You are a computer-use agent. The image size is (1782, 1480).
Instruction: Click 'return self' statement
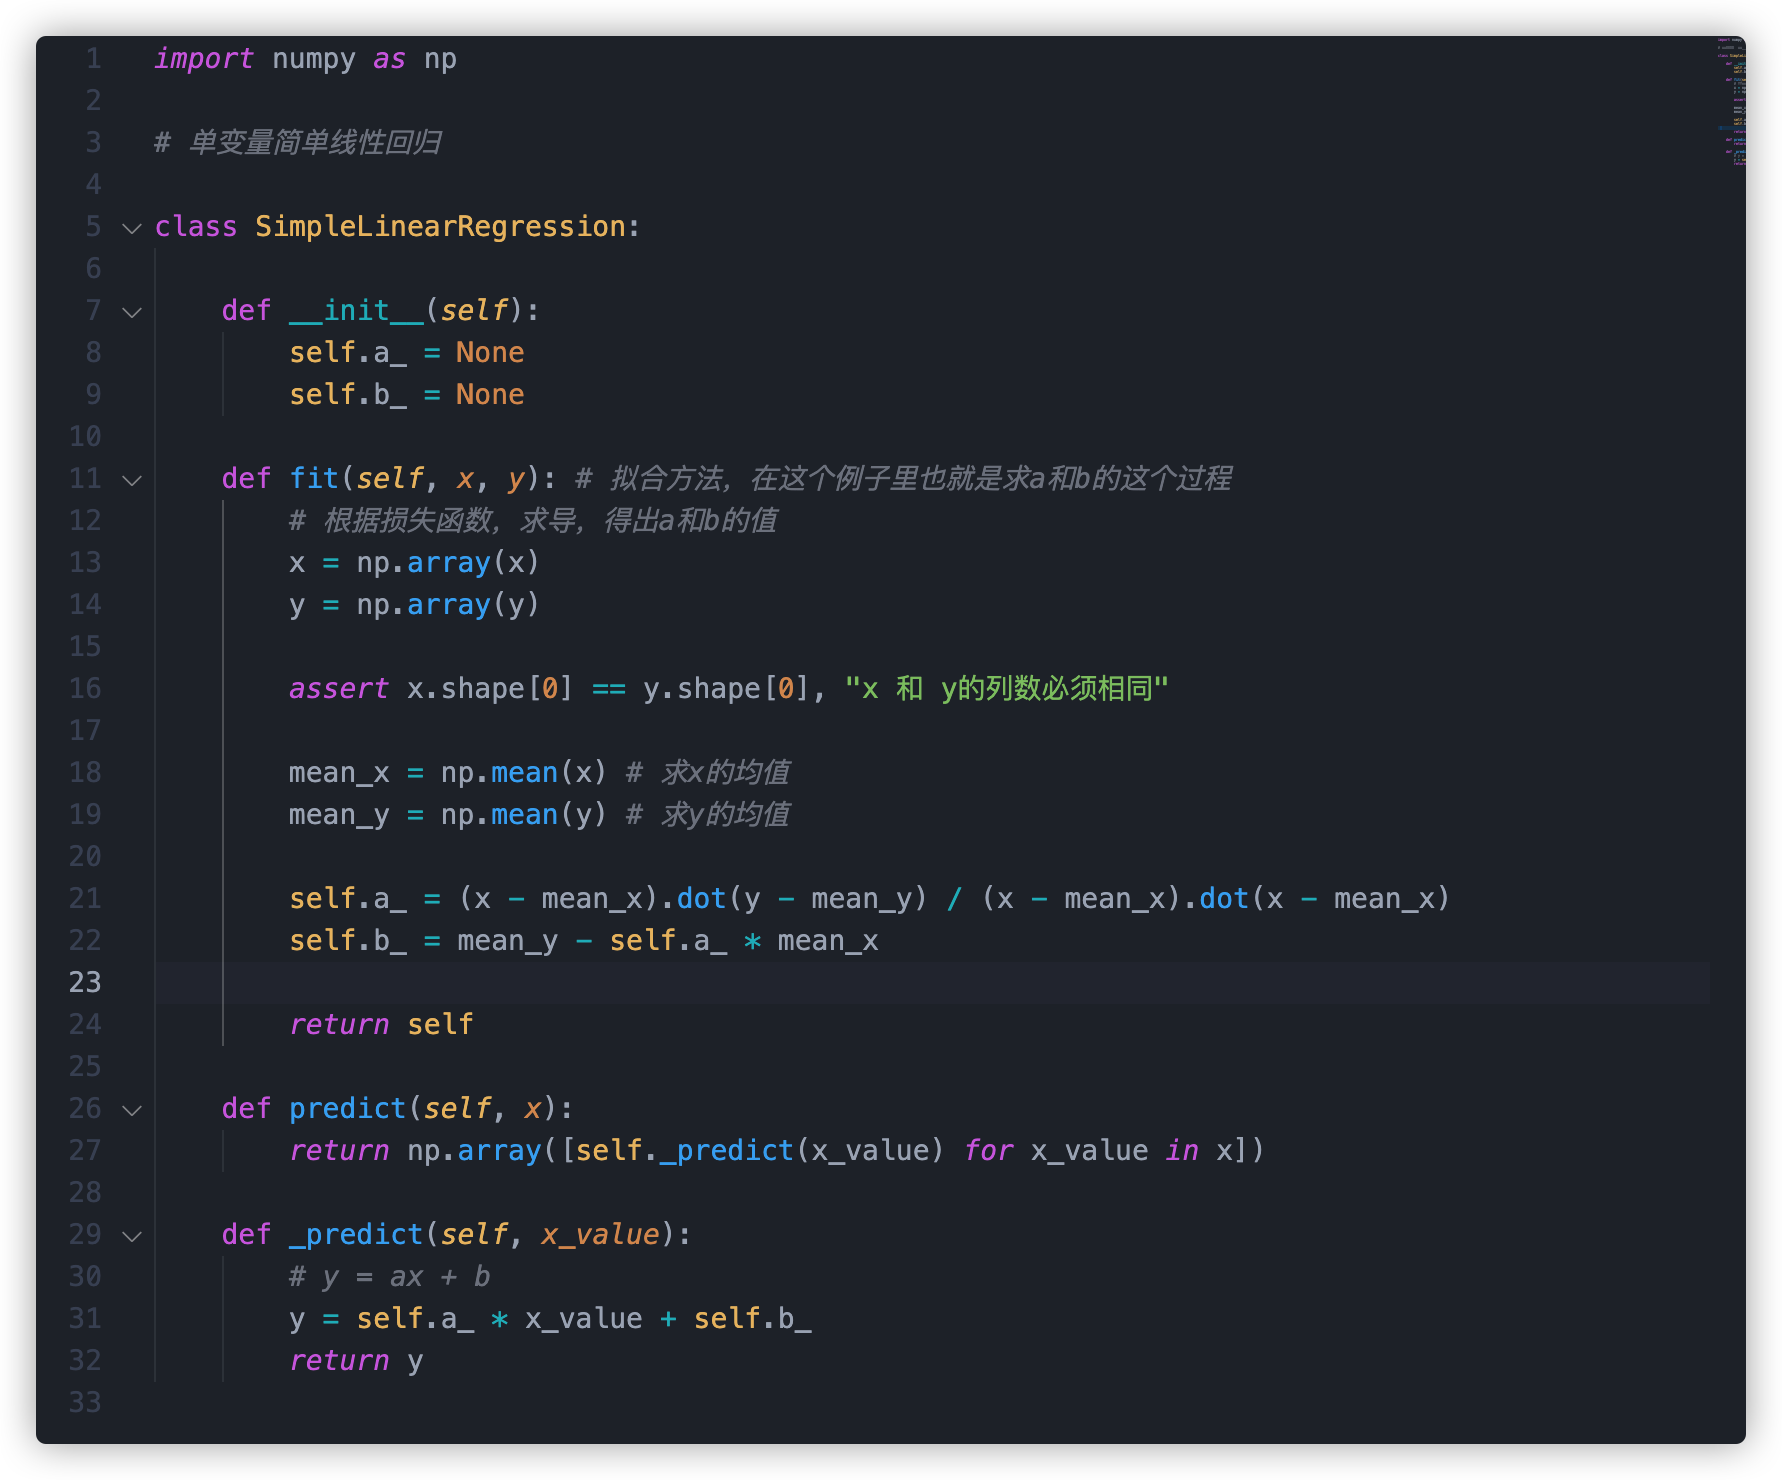381,1025
